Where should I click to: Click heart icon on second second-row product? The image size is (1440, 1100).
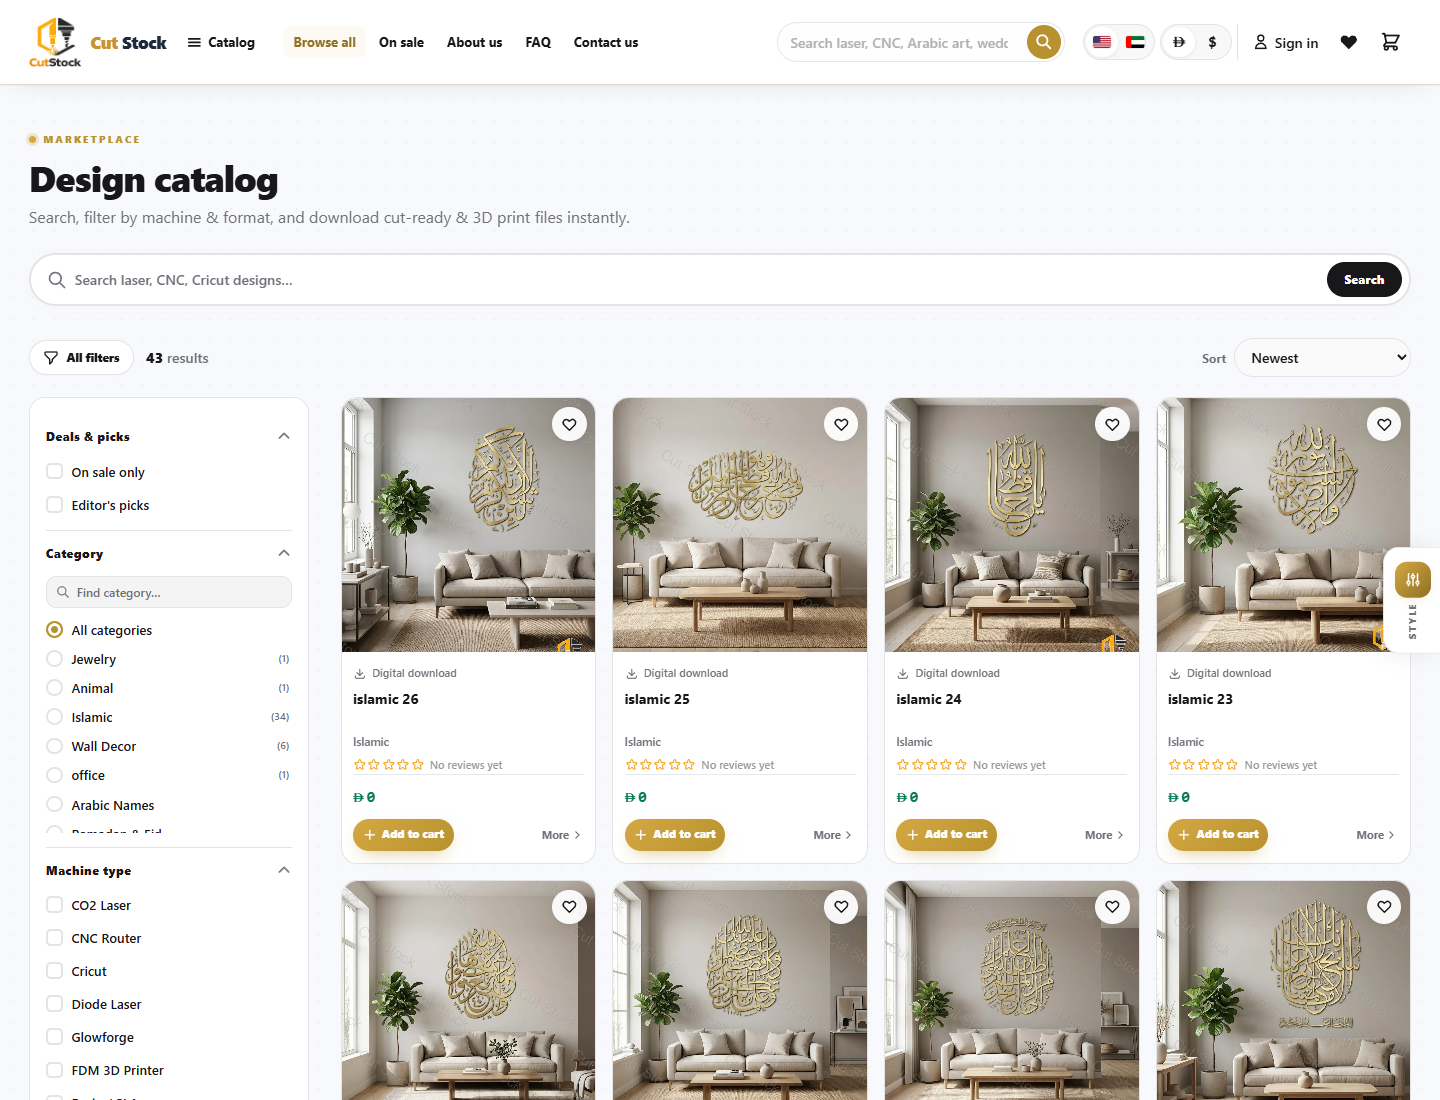841,907
